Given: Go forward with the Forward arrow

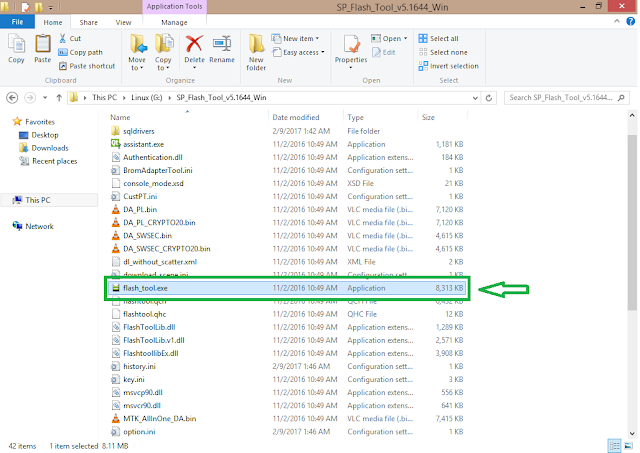Looking at the screenshot, I should (30, 98).
